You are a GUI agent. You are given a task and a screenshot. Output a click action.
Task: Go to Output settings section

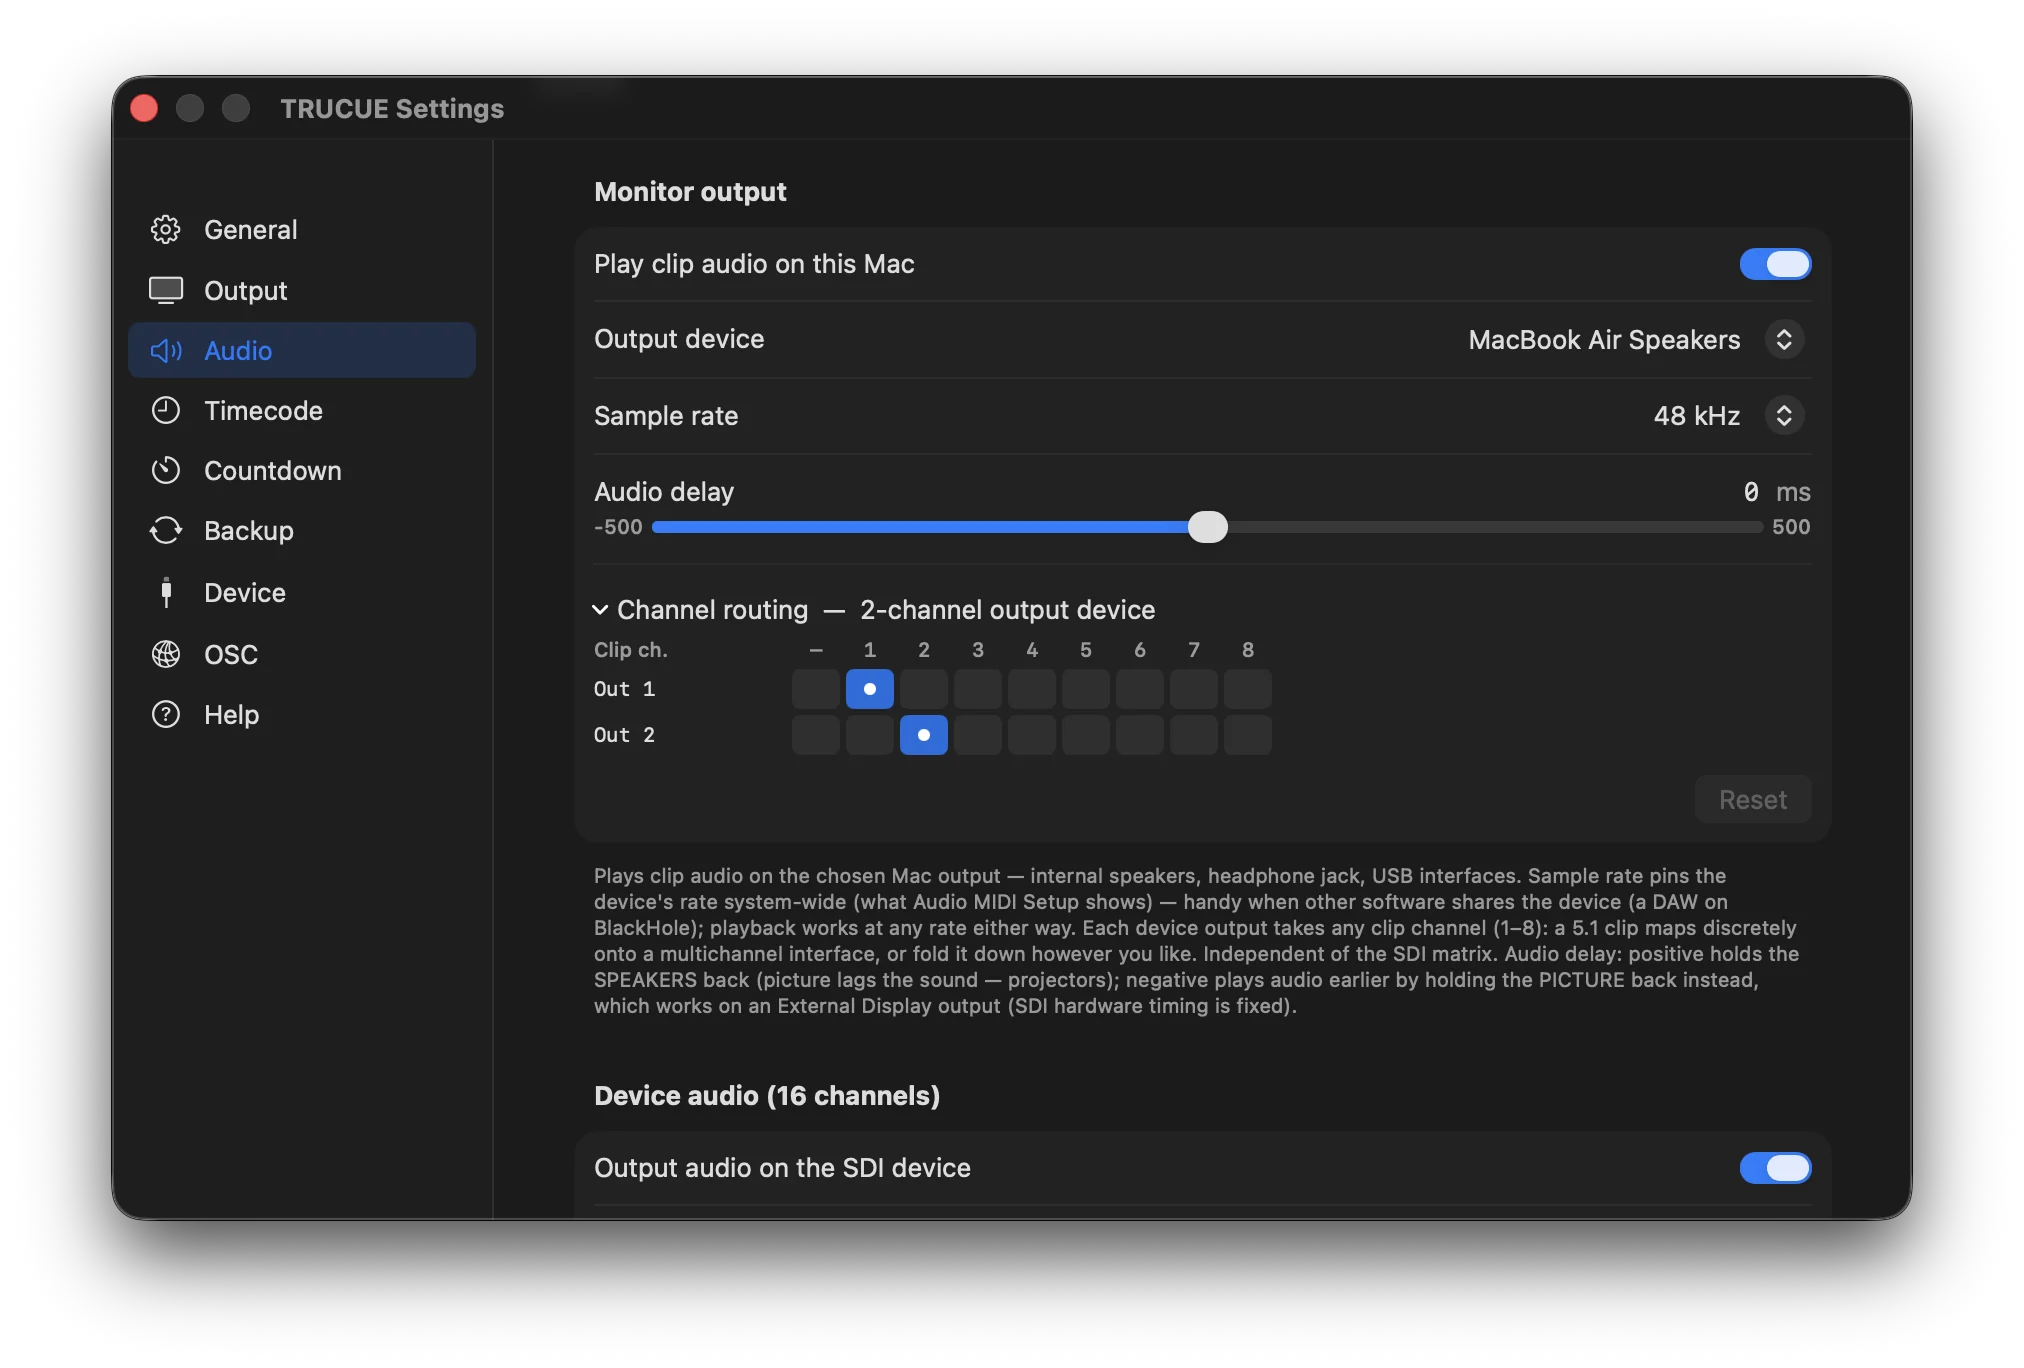[302, 291]
